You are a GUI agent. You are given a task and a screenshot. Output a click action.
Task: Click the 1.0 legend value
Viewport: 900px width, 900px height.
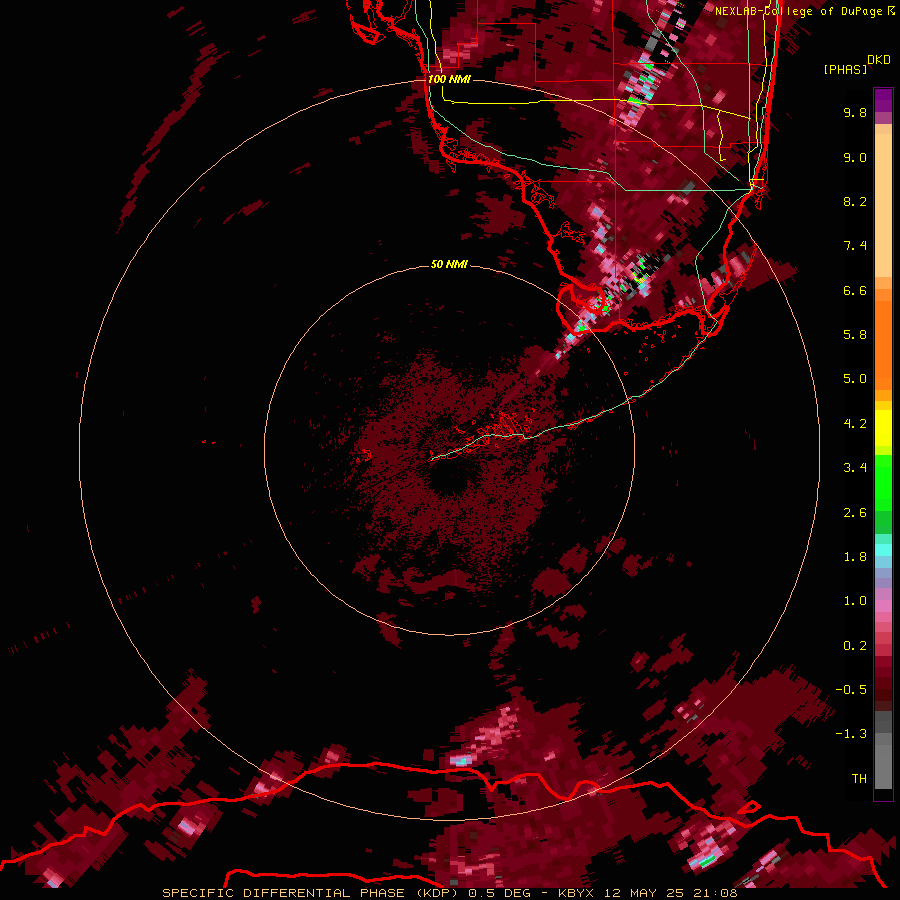[x=855, y=601]
